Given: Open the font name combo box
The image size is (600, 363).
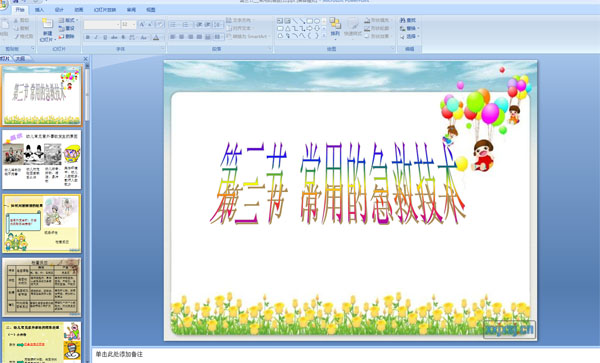Looking at the screenshot, I should (102, 25).
